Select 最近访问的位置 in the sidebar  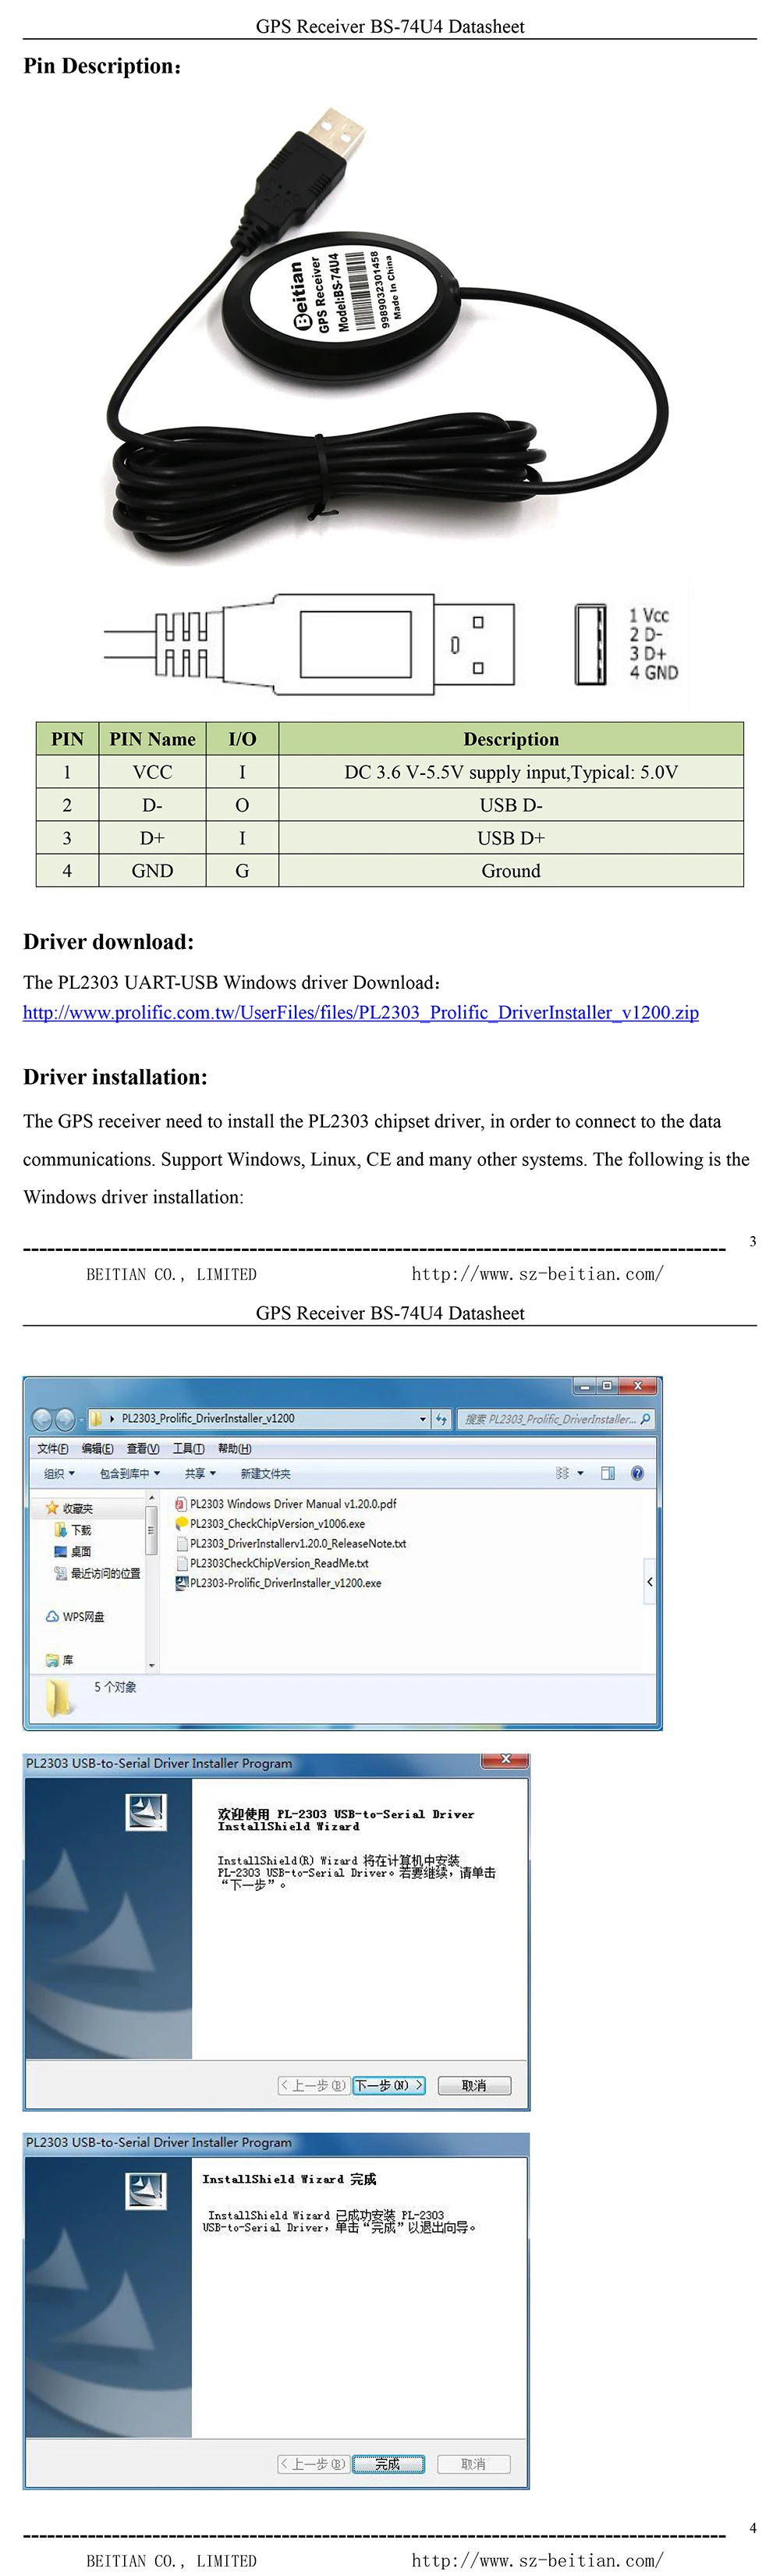pyautogui.click(x=97, y=1574)
